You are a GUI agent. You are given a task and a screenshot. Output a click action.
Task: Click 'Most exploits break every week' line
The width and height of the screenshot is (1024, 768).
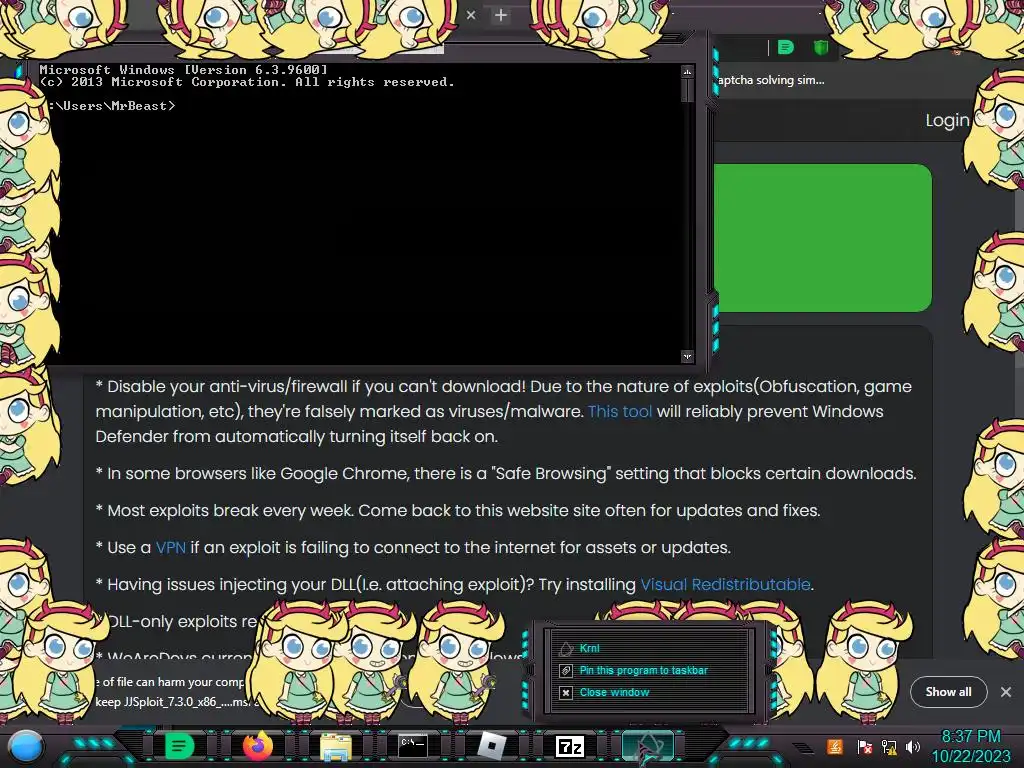point(458,511)
